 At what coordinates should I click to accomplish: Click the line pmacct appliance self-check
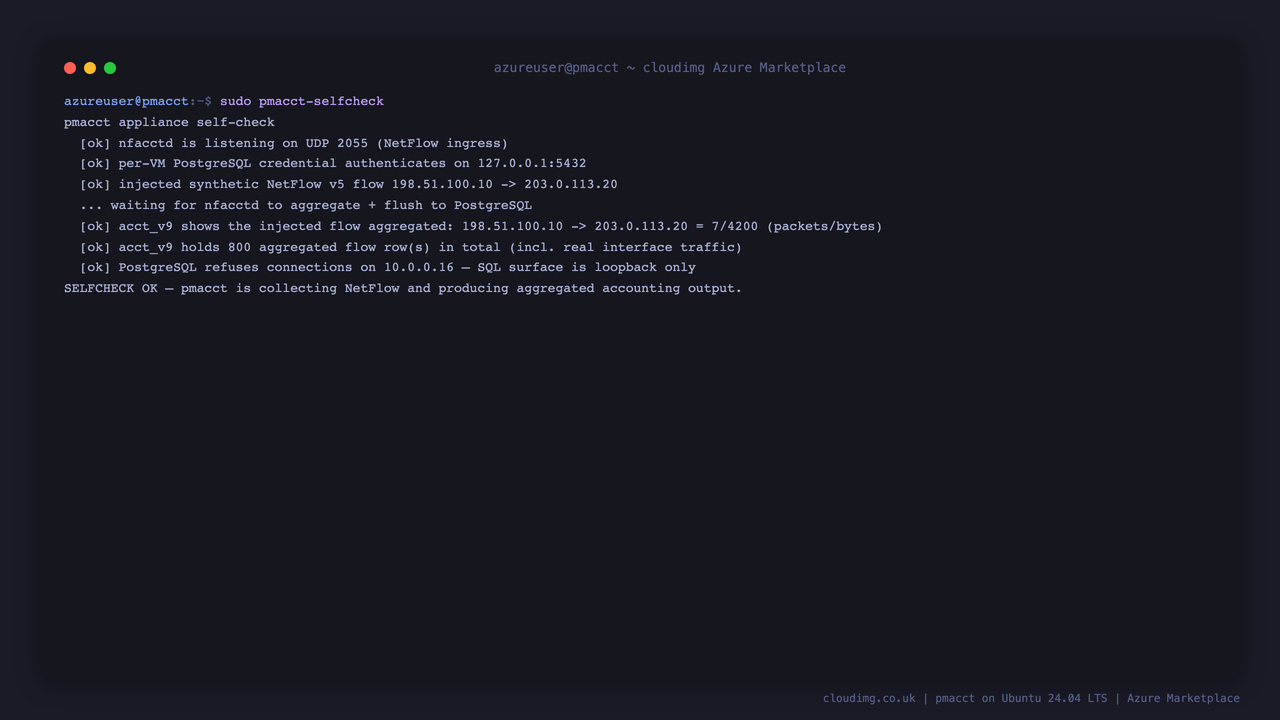pos(169,122)
